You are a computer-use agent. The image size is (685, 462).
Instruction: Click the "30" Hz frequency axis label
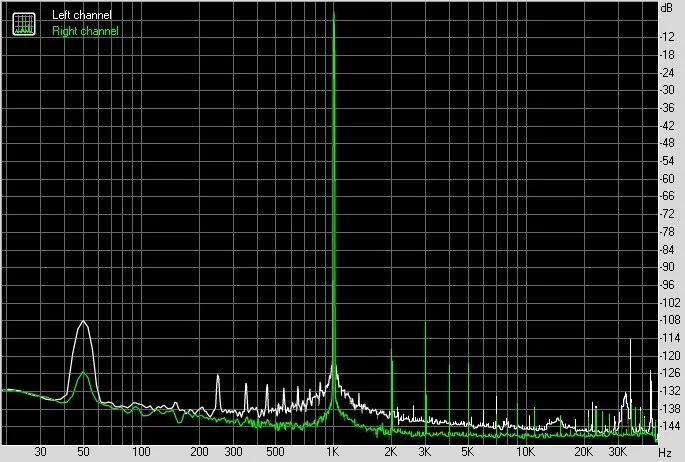(x=40, y=452)
